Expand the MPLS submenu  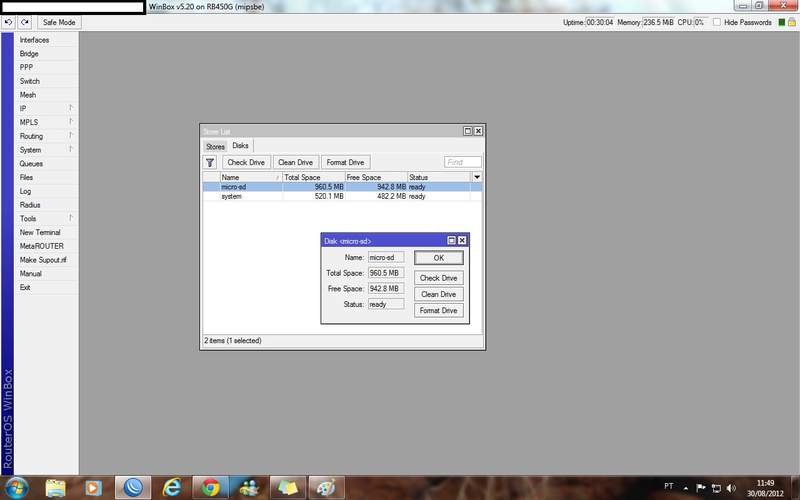[46, 122]
